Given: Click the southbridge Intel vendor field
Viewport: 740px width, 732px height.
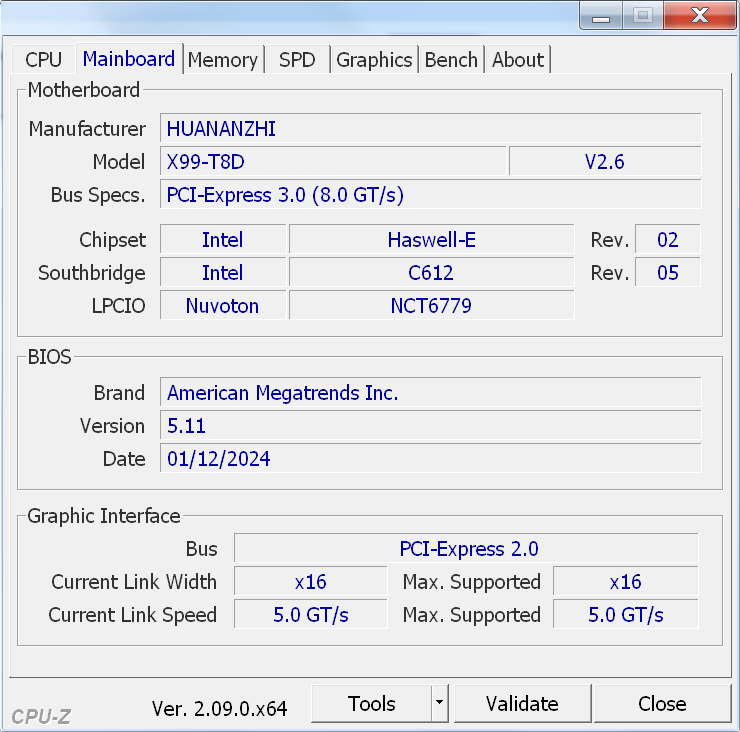Looking at the screenshot, I should (x=223, y=273).
